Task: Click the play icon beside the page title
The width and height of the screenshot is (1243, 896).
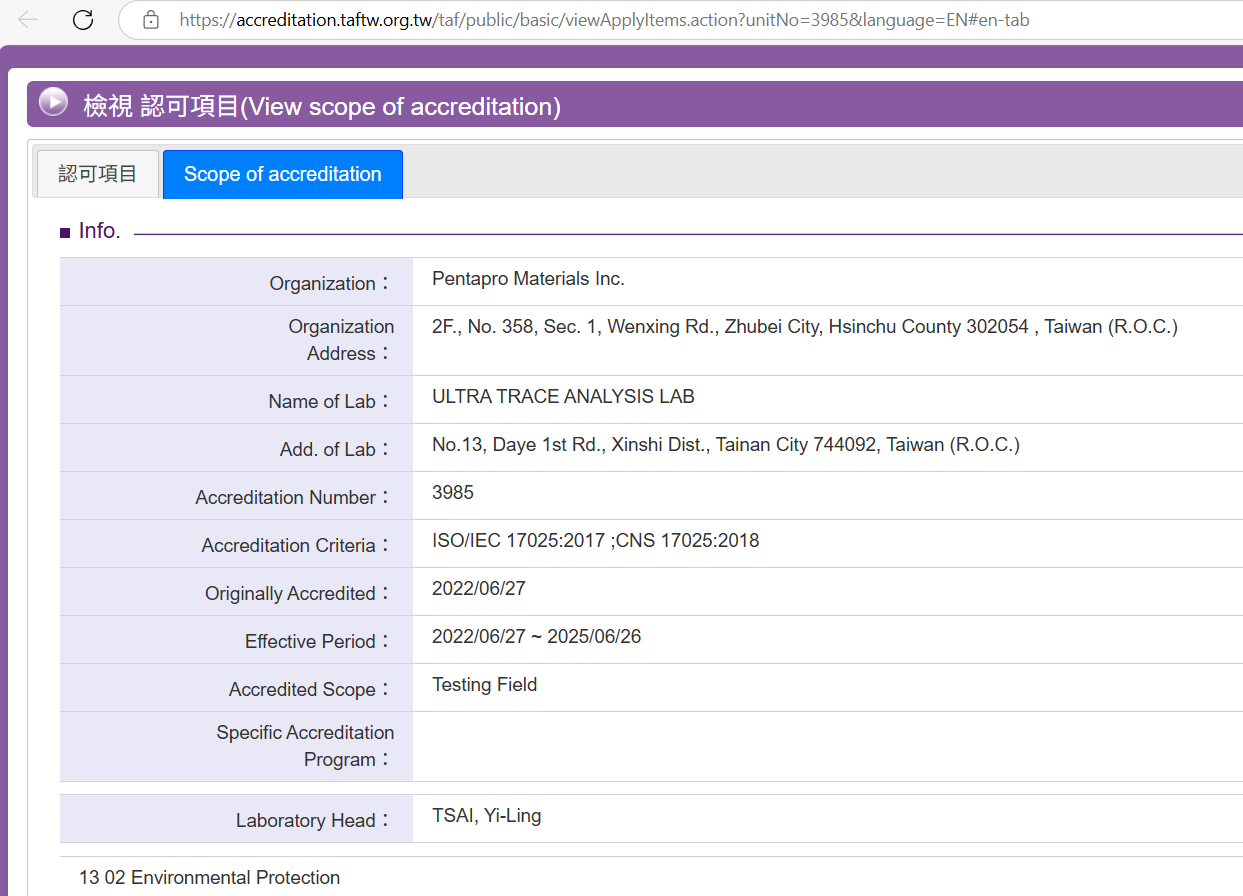Action: (53, 102)
